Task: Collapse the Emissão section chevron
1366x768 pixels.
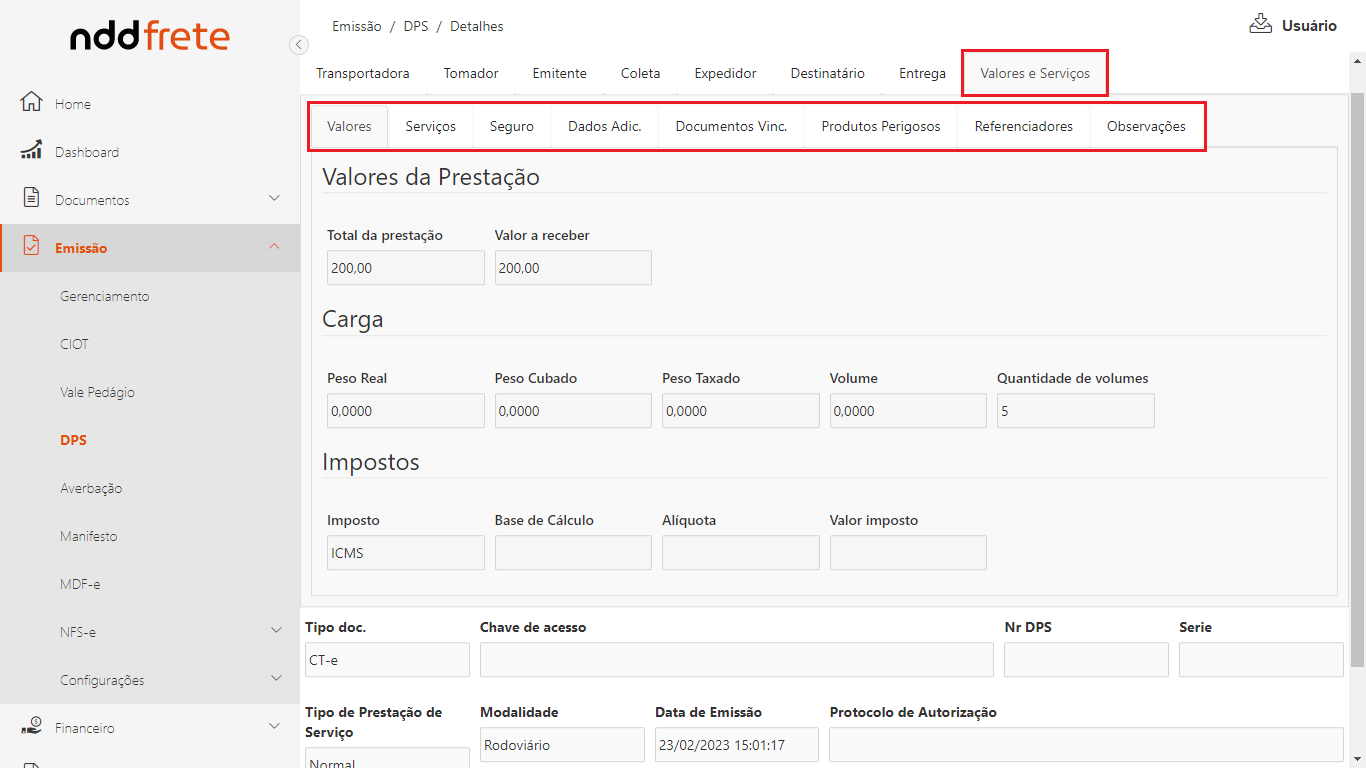Action: coord(274,247)
